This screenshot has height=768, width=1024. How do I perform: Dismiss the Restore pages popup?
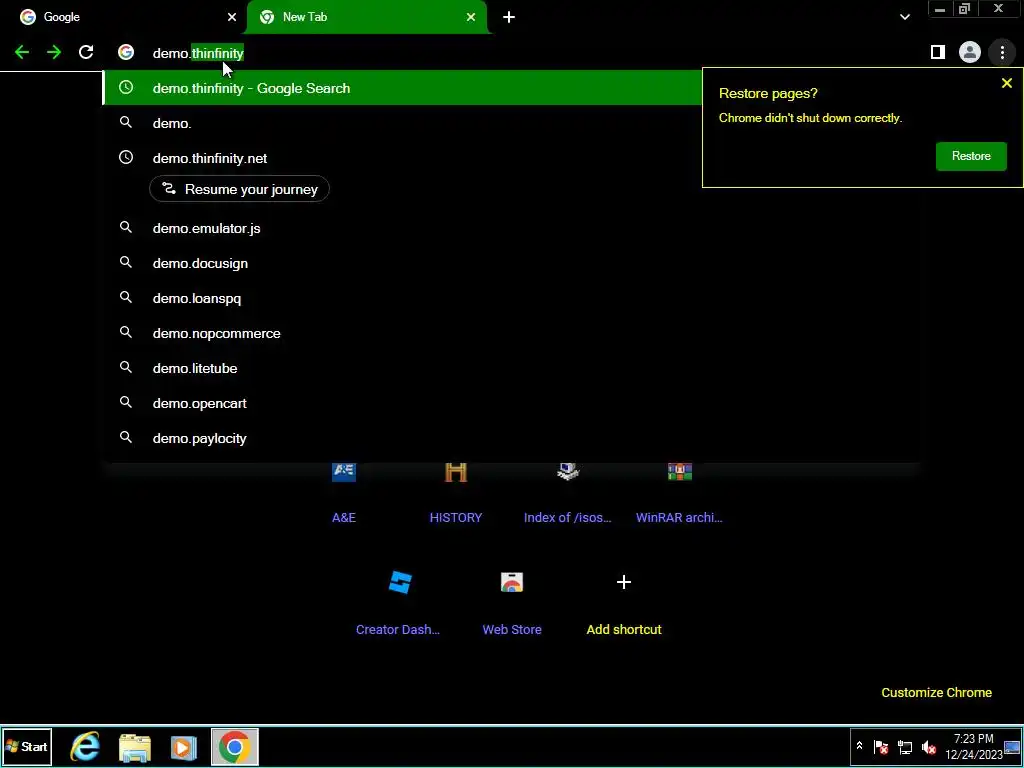coord(1006,83)
